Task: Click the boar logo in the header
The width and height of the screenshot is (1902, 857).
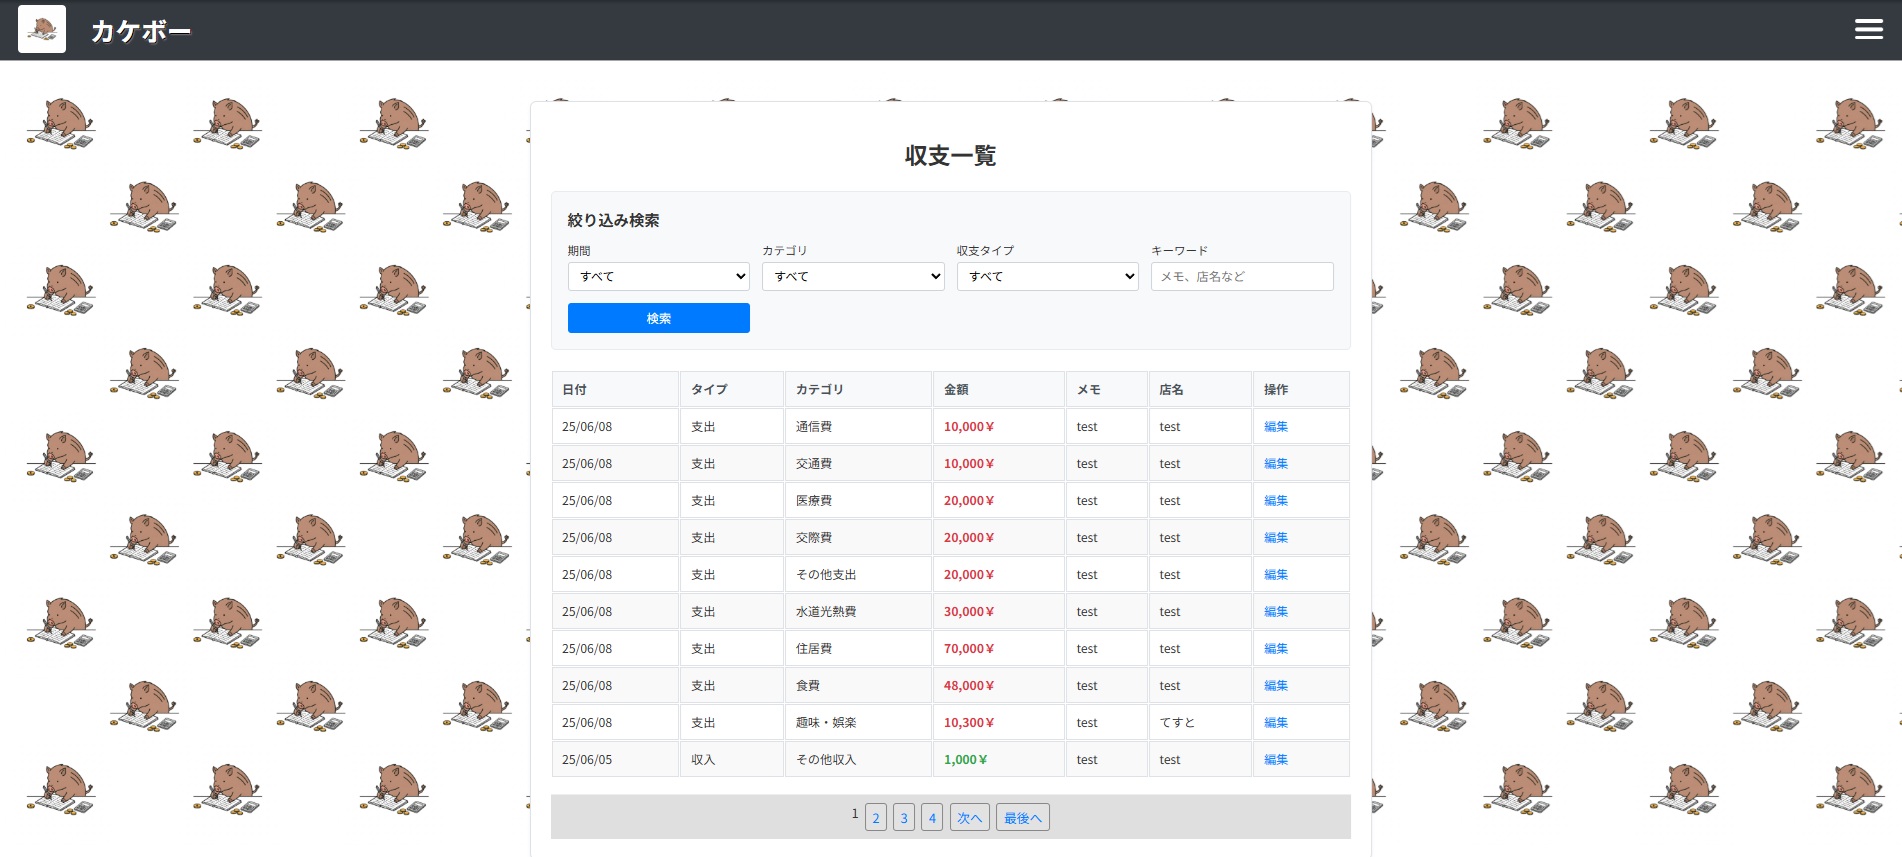Action: point(42,29)
